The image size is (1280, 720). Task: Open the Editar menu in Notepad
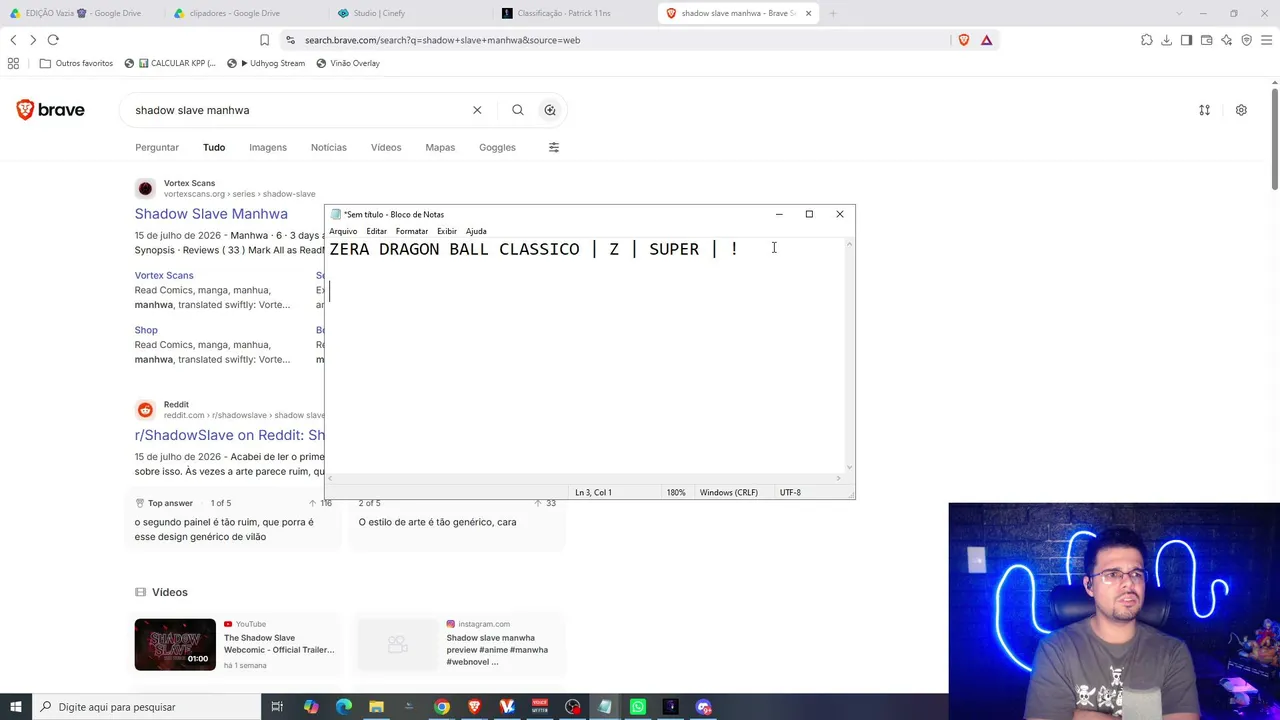pos(376,231)
